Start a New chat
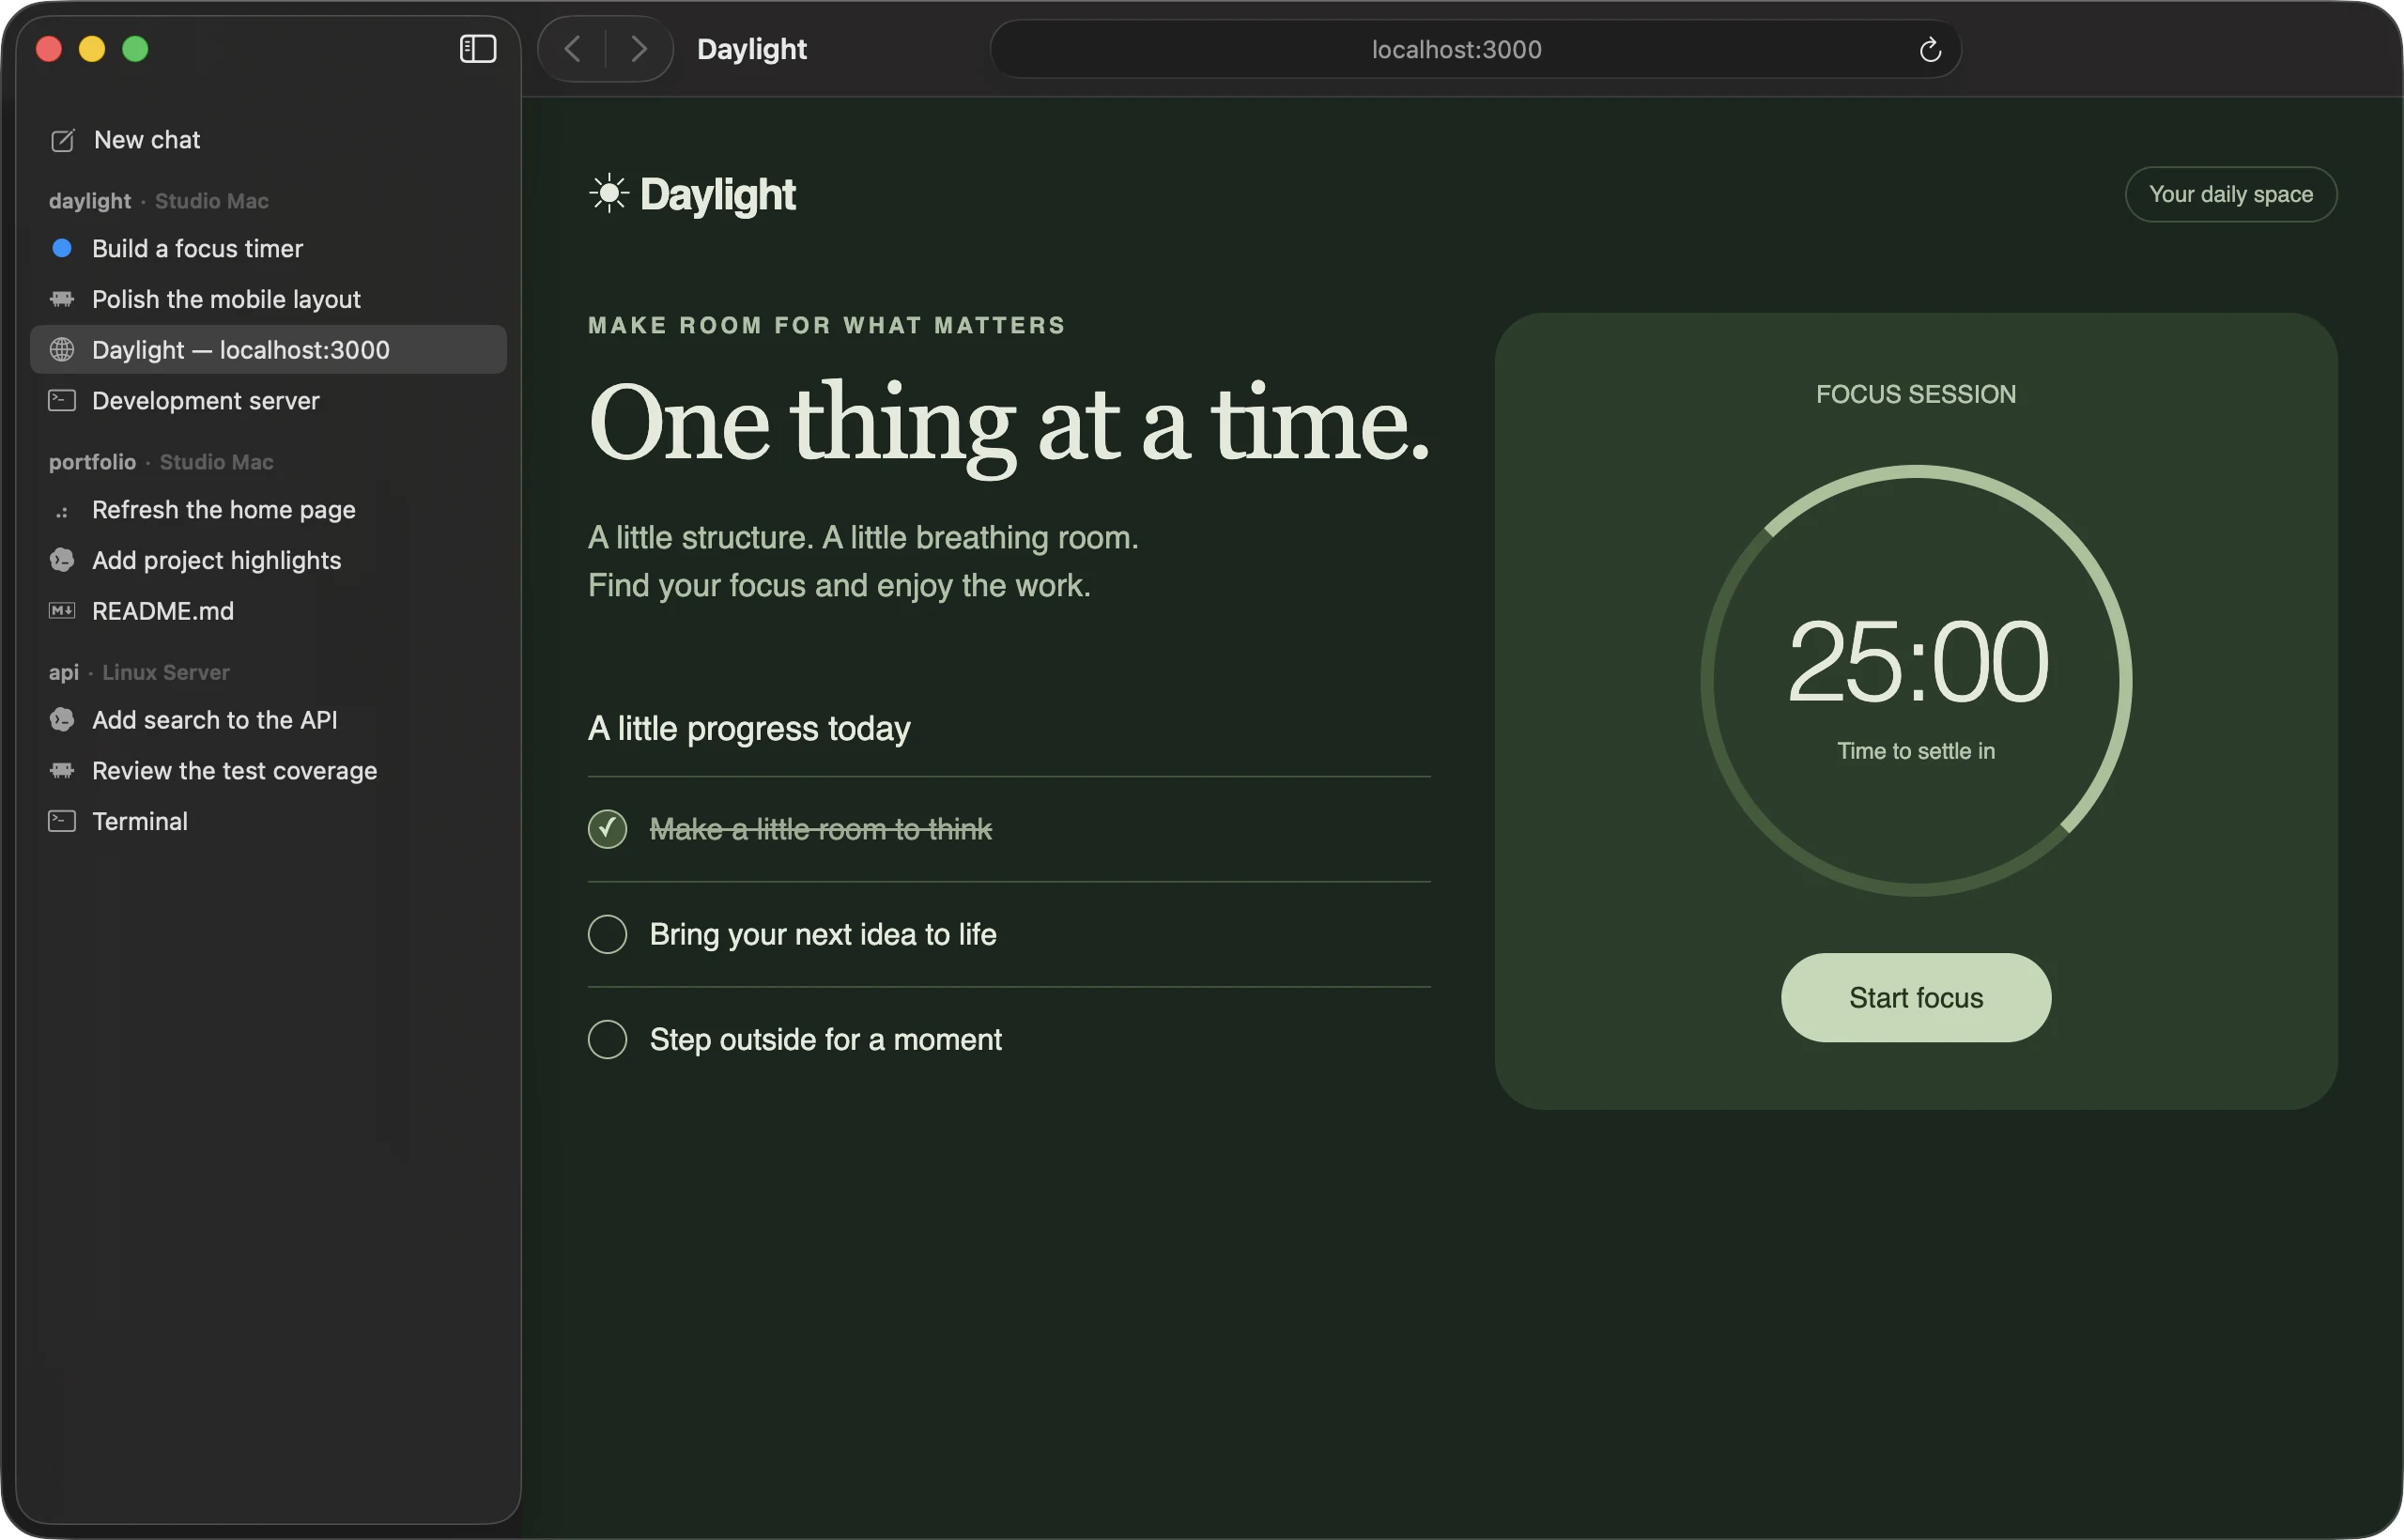2404x1540 pixels. [268, 140]
